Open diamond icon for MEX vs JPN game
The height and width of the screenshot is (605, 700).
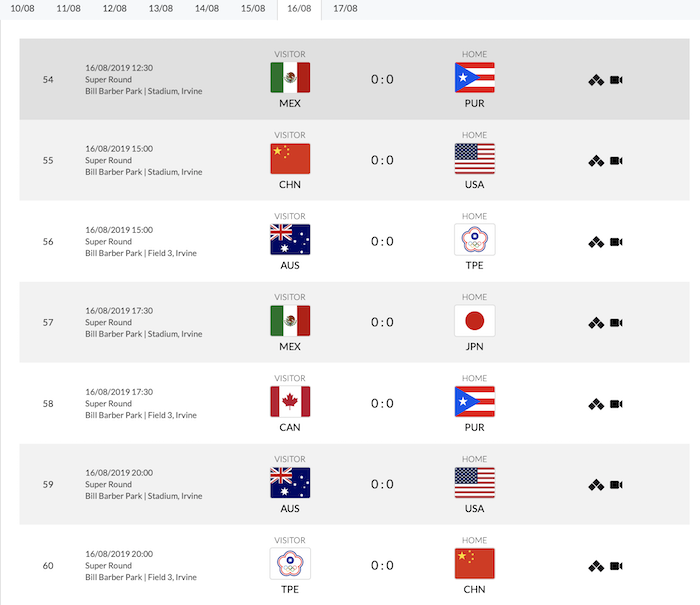pos(596,323)
